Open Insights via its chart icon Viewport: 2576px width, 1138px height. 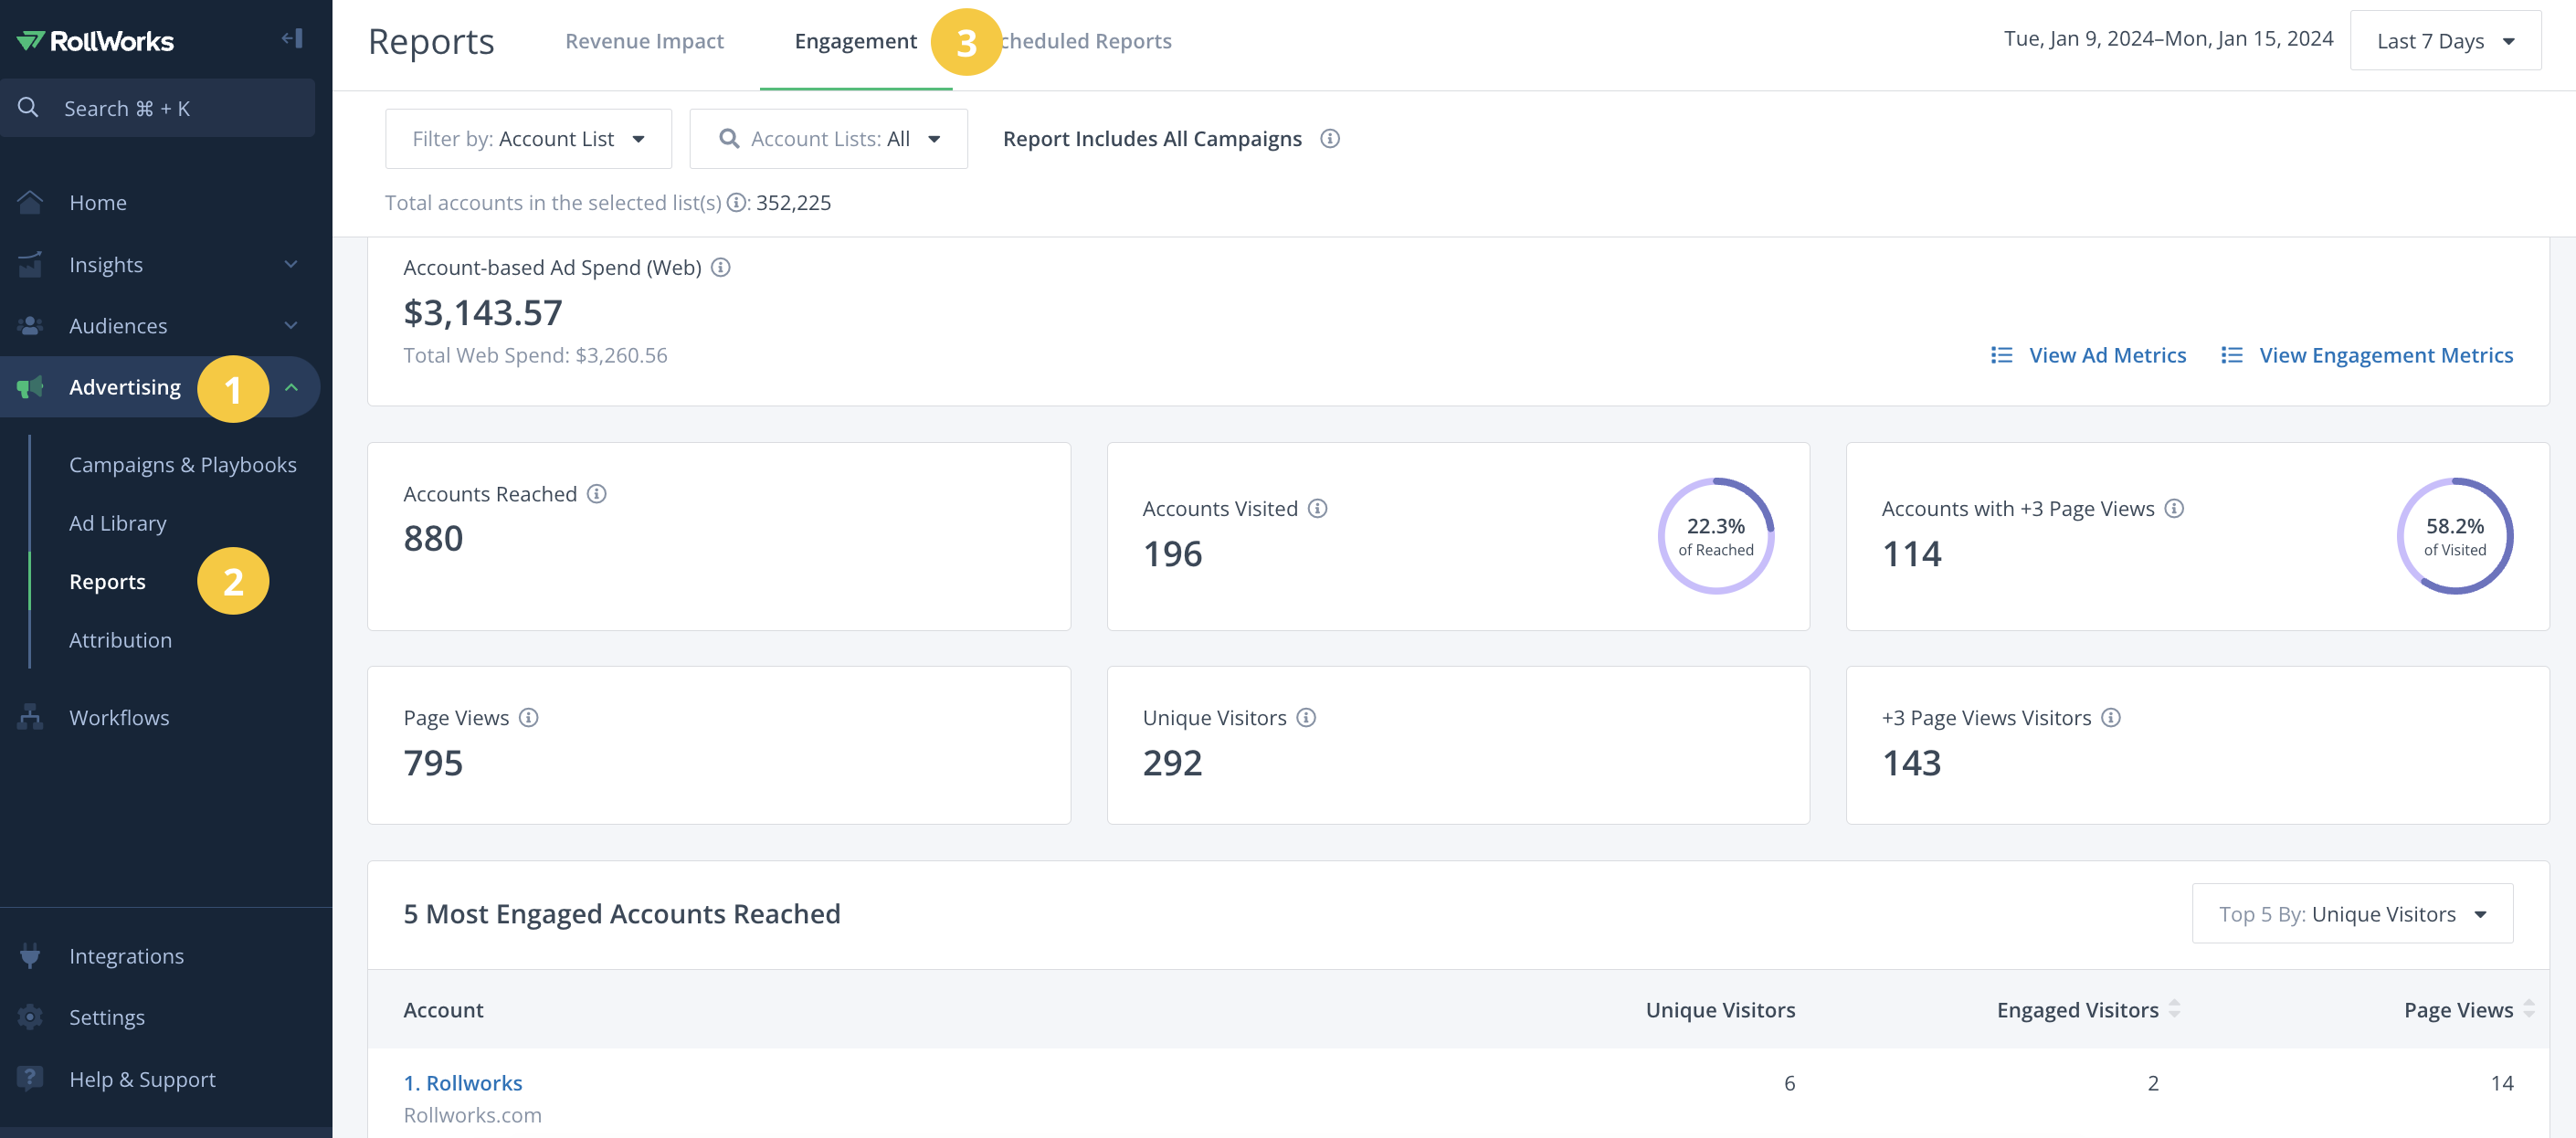(x=30, y=264)
